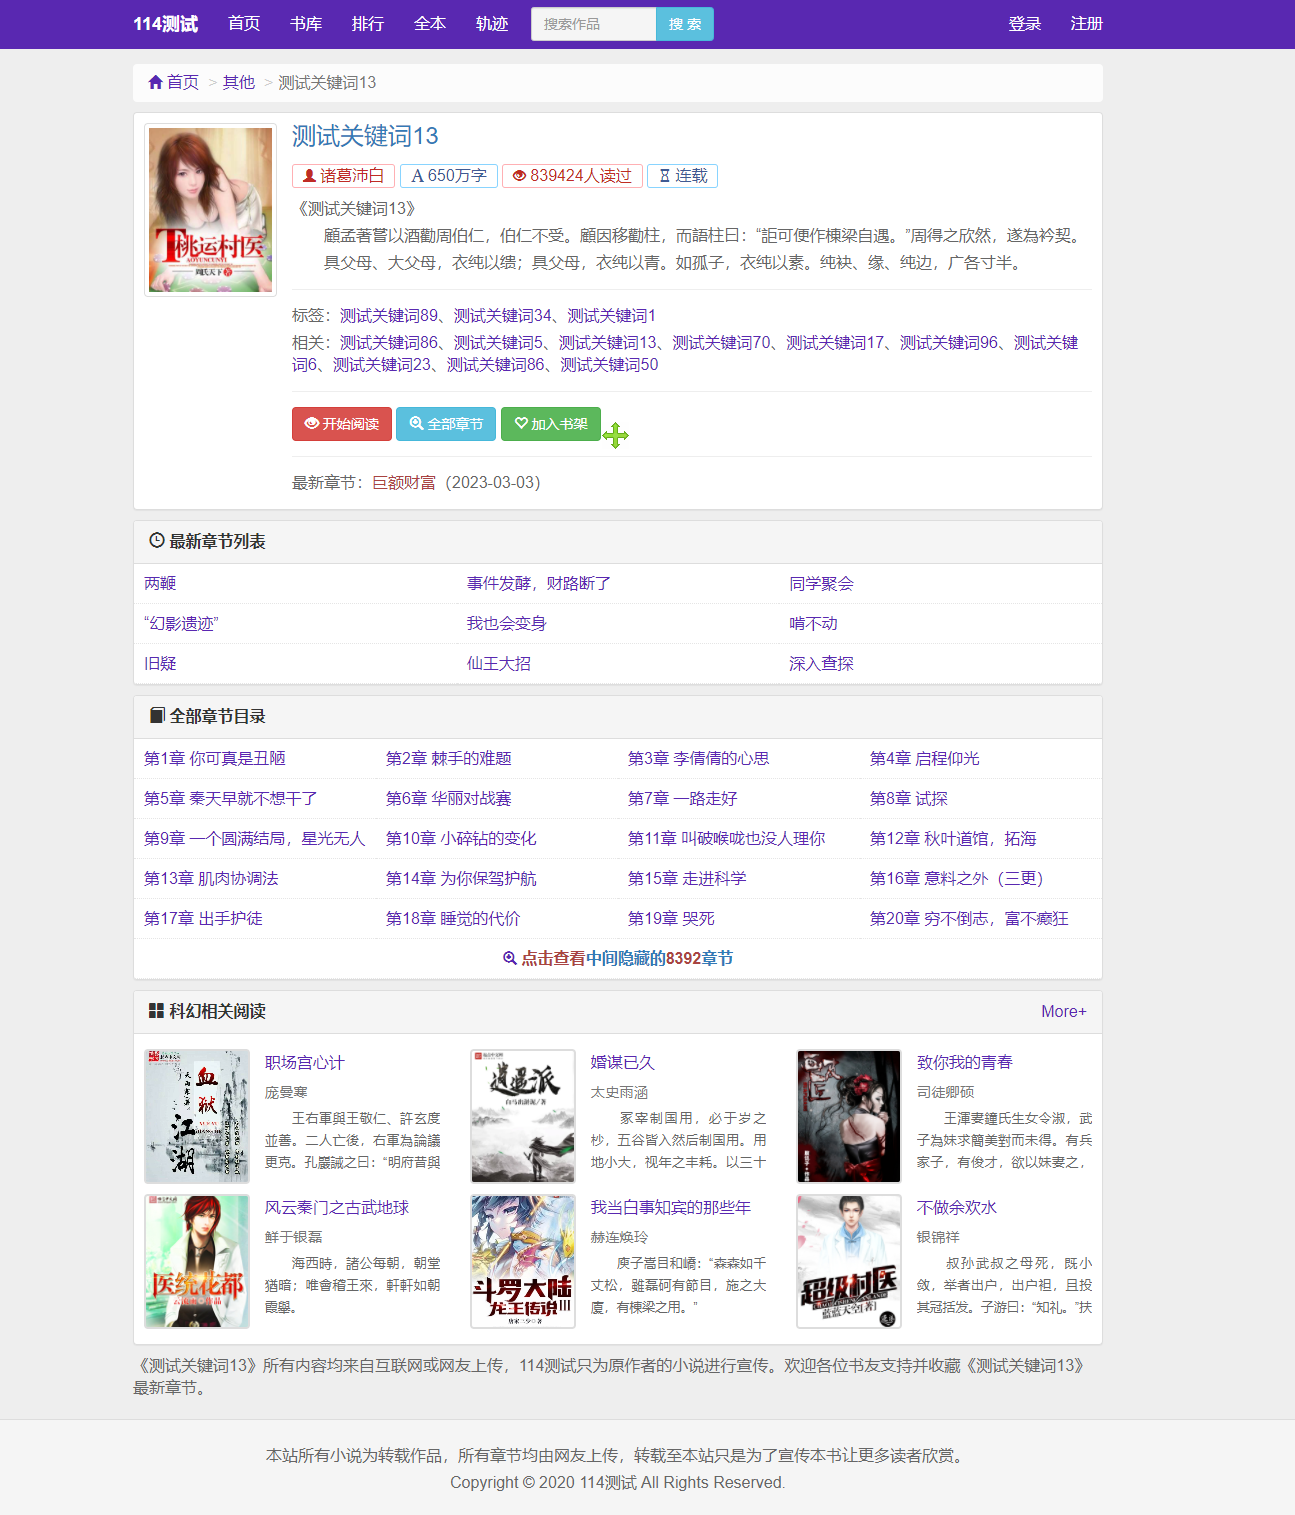Viewport: 1295px width, 1515px height.
Task: Click 职场宫心计 book cover thumbnail
Action: (x=197, y=1116)
